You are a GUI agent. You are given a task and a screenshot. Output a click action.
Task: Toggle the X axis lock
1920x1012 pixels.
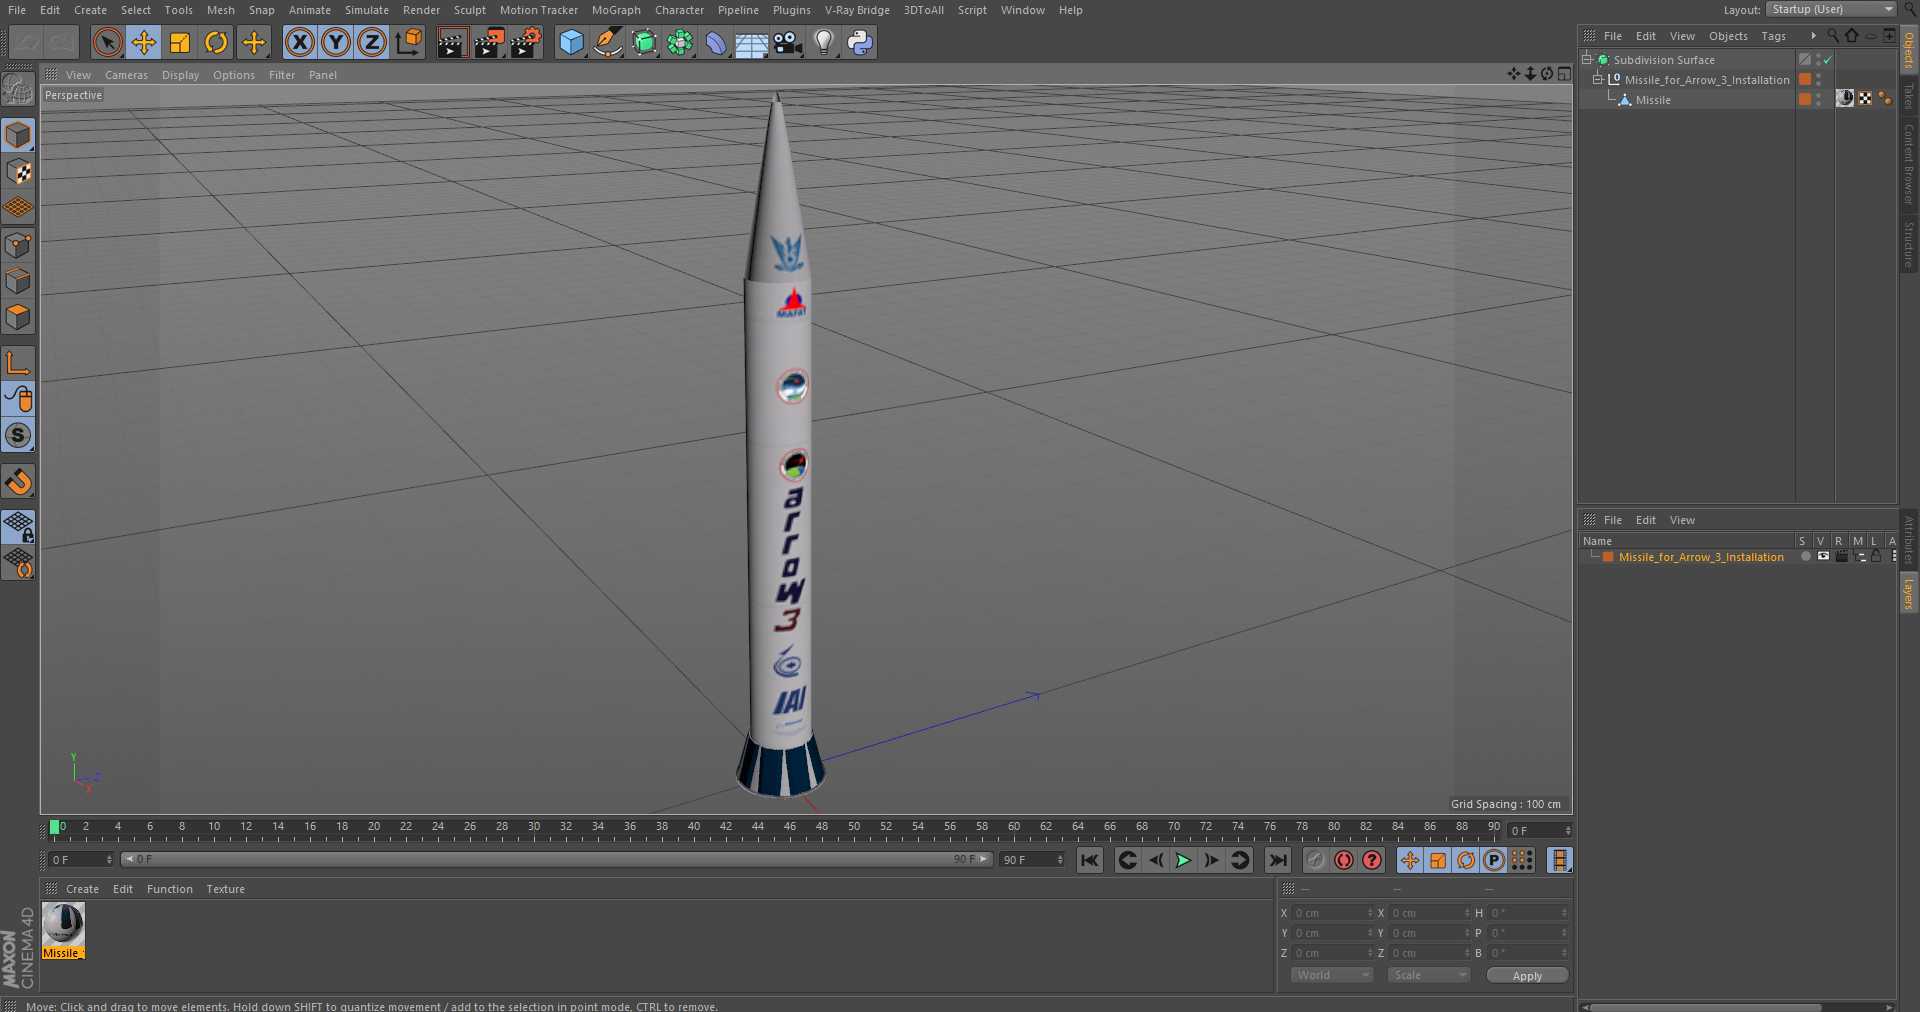pyautogui.click(x=299, y=42)
